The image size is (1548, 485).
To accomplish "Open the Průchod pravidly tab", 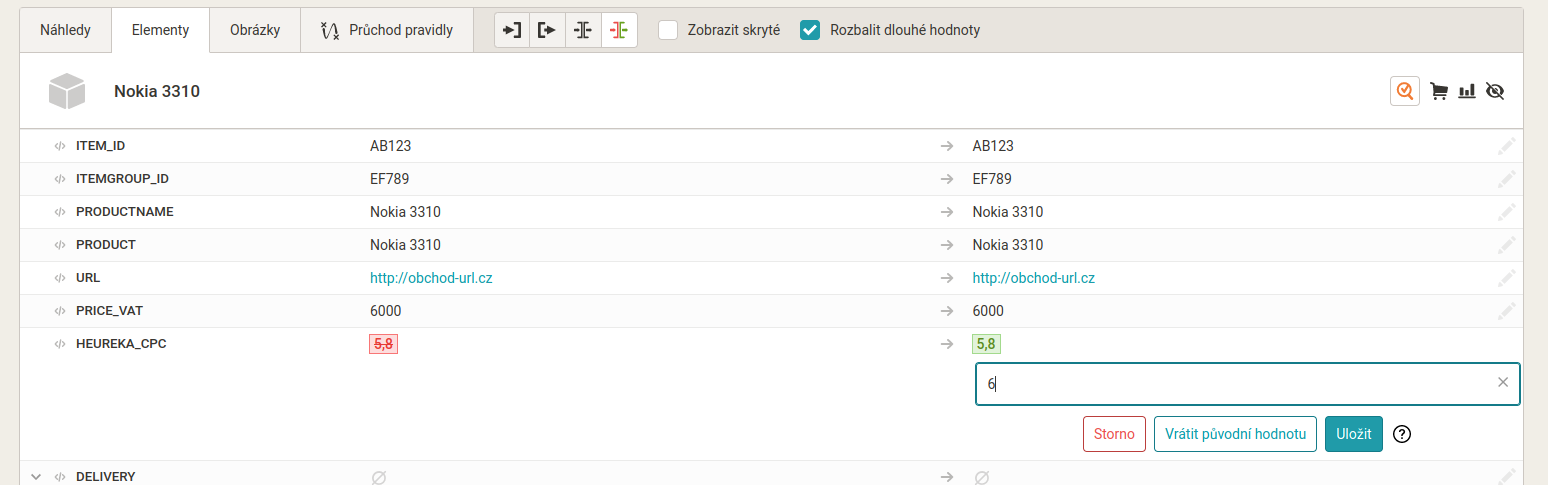I will click(x=387, y=30).
